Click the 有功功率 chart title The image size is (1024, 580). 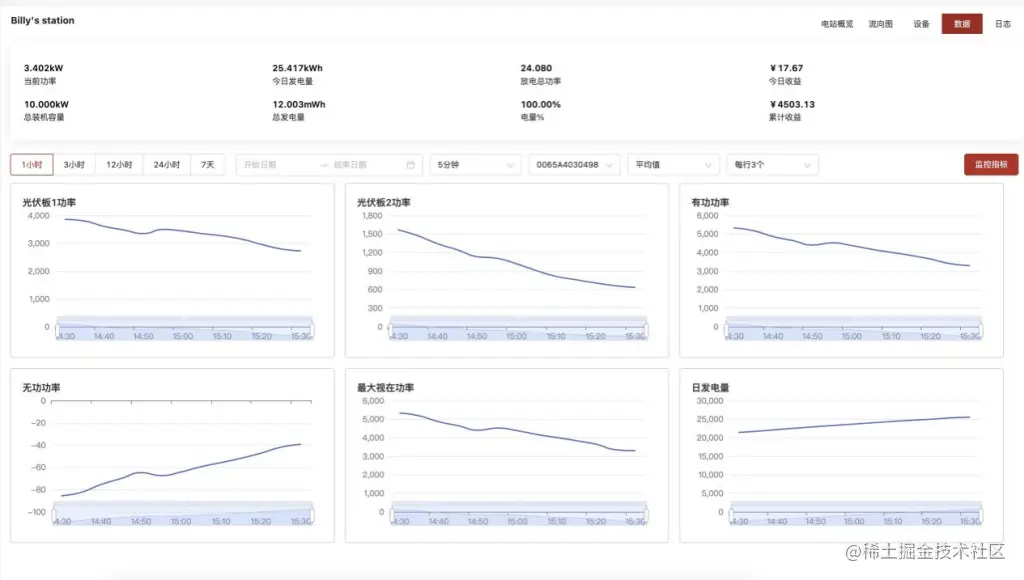(x=710, y=202)
